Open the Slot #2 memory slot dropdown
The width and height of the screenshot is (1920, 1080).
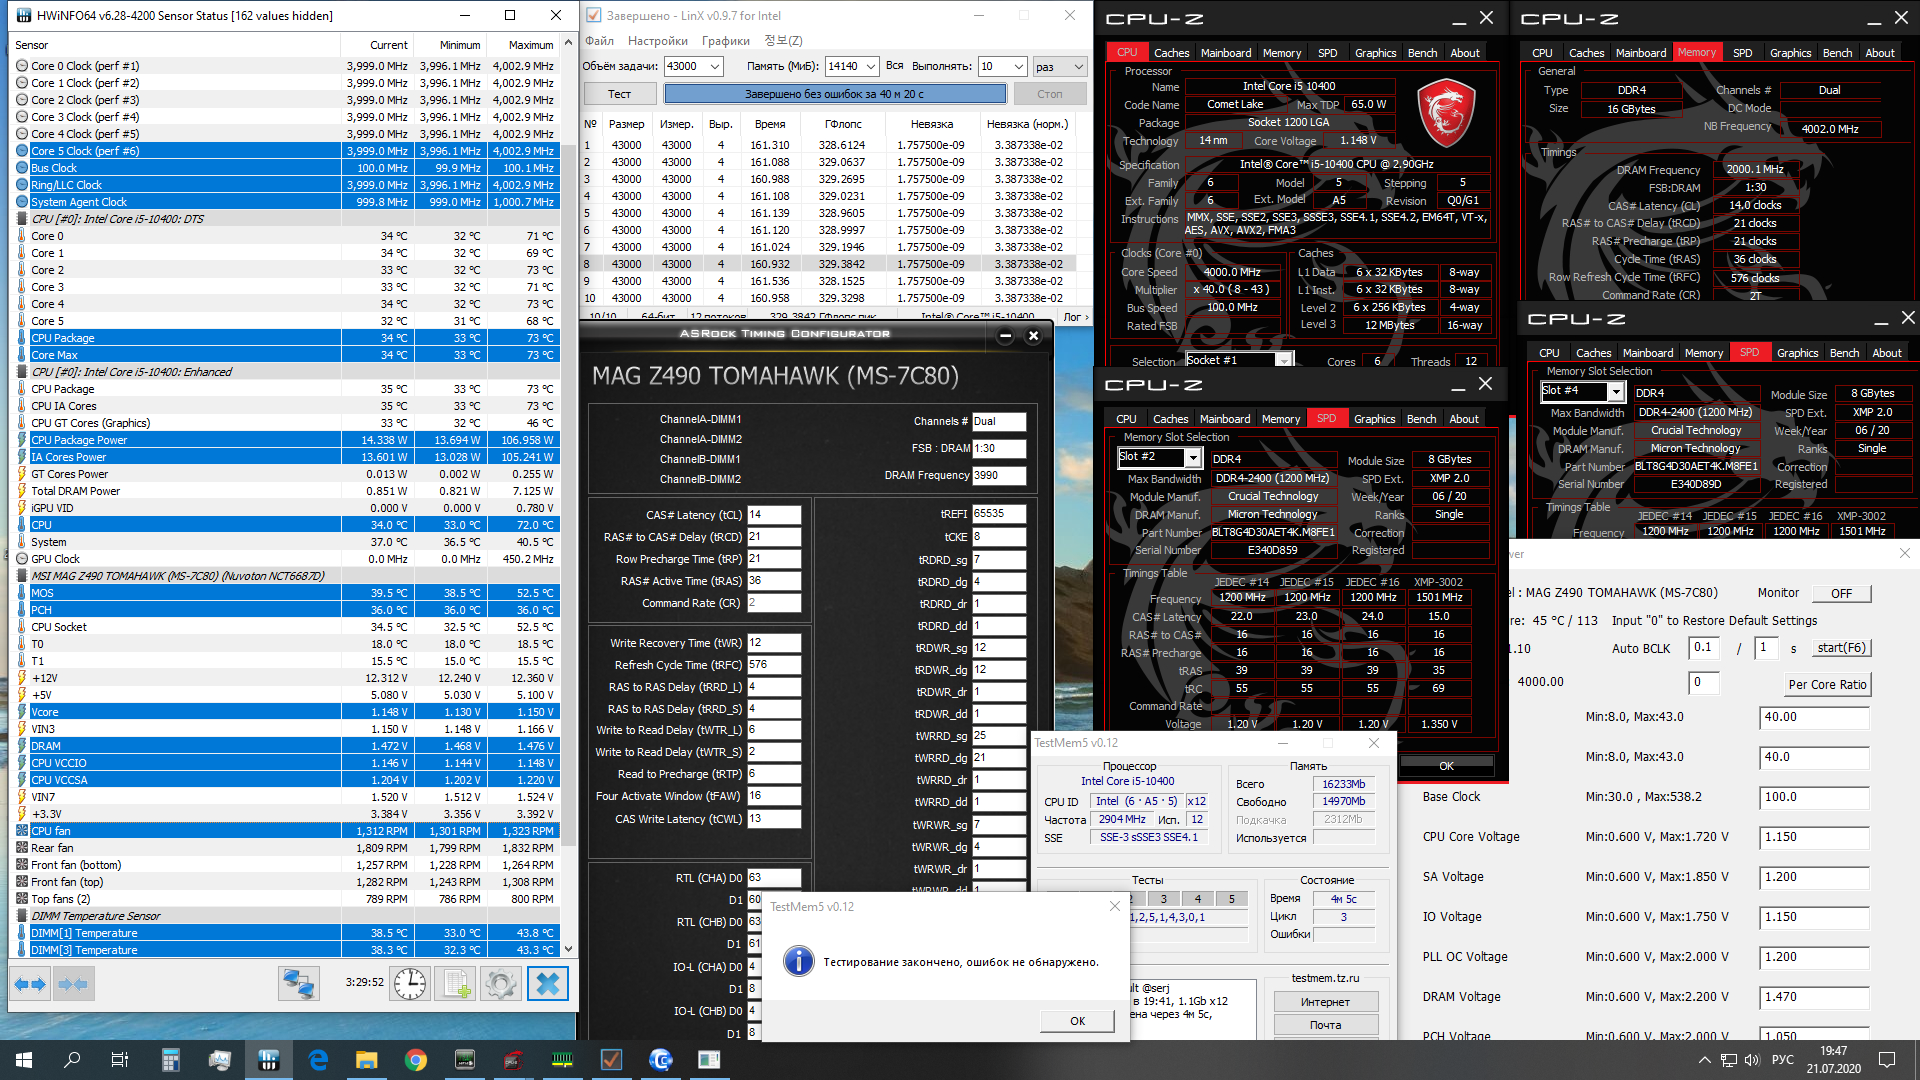pos(1192,458)
